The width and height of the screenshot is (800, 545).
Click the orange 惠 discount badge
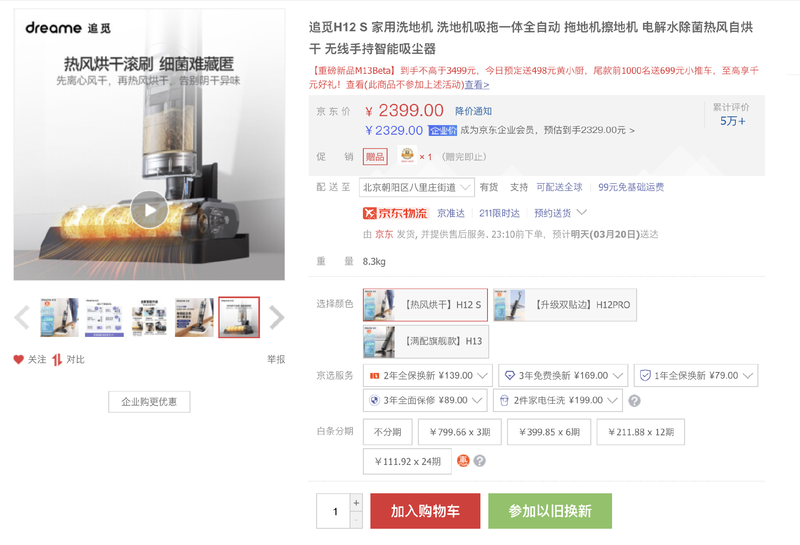coord(463,461)
